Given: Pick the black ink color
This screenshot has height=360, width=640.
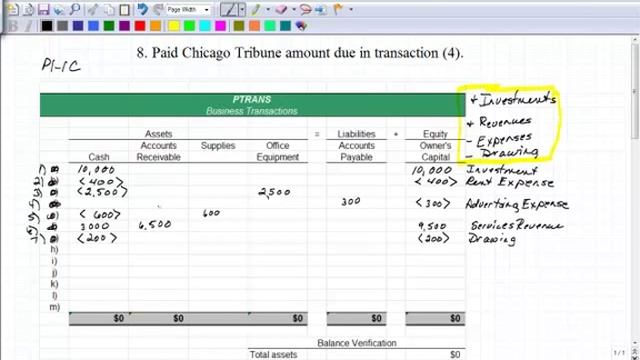Looking at the screenshot, I should click(47, 26).
